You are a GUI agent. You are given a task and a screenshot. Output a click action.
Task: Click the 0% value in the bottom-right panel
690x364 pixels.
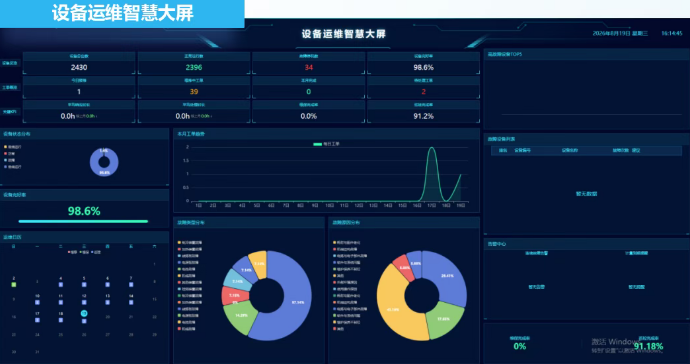(x=520, y=346)
